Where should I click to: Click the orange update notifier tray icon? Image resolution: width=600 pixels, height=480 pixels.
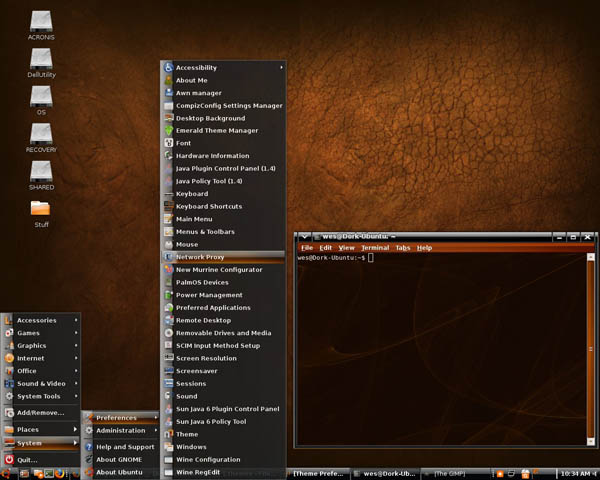[500, 474]
